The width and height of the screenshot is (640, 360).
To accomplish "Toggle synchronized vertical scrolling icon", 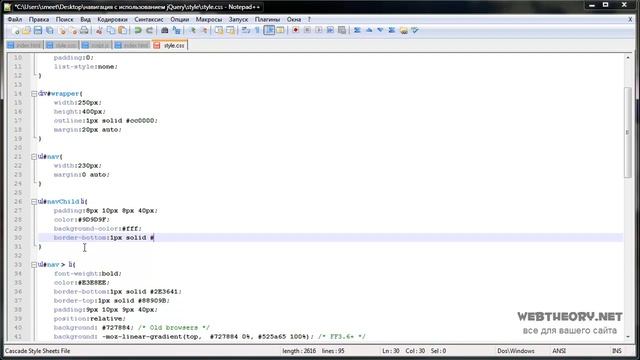I will [x=219, y=31].
